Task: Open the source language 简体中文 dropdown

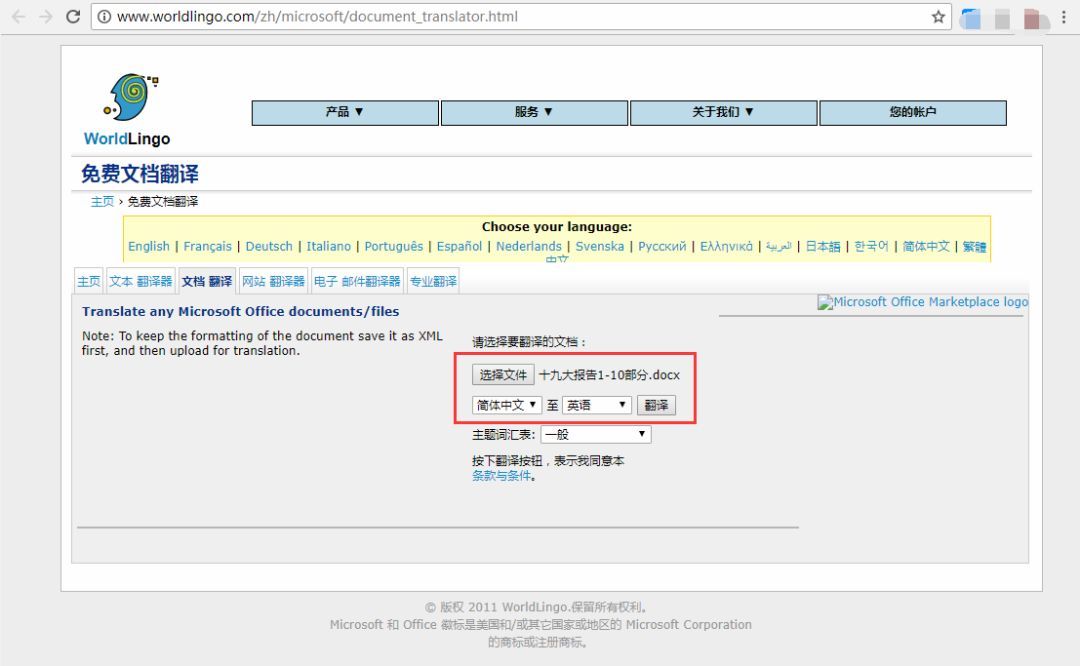Action: [x=507, y=405]
